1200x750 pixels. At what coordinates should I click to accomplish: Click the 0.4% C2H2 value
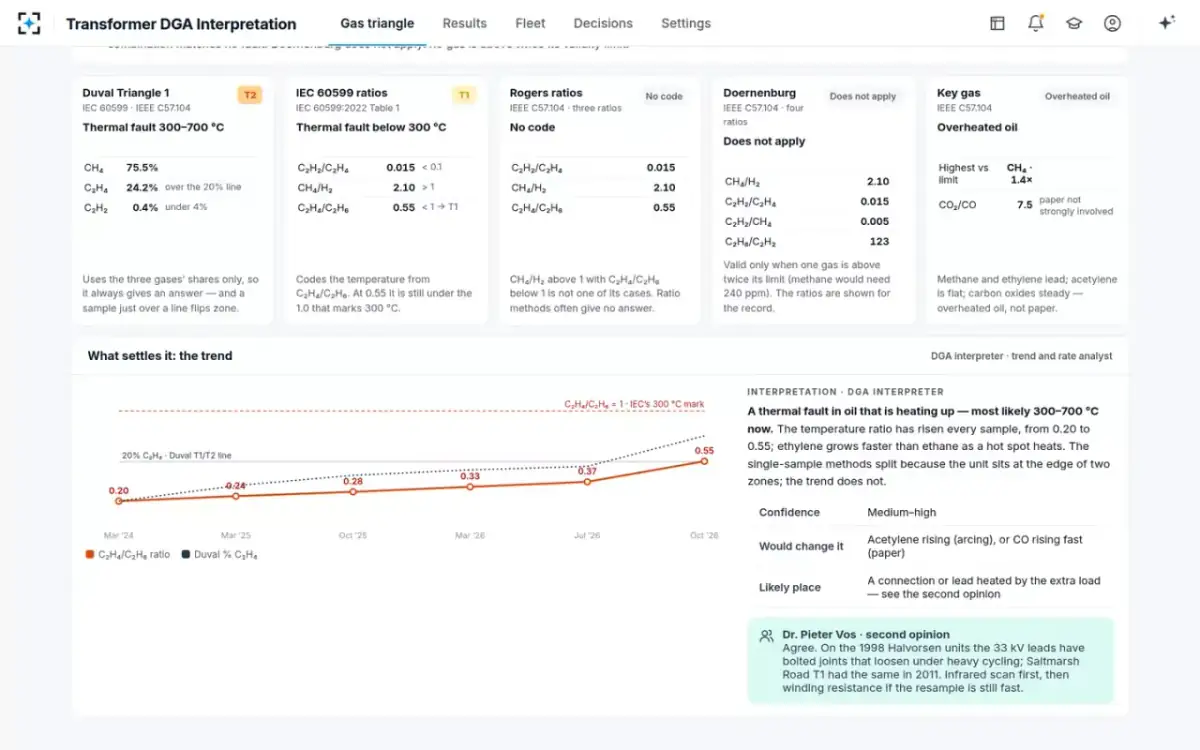[145, 207]
